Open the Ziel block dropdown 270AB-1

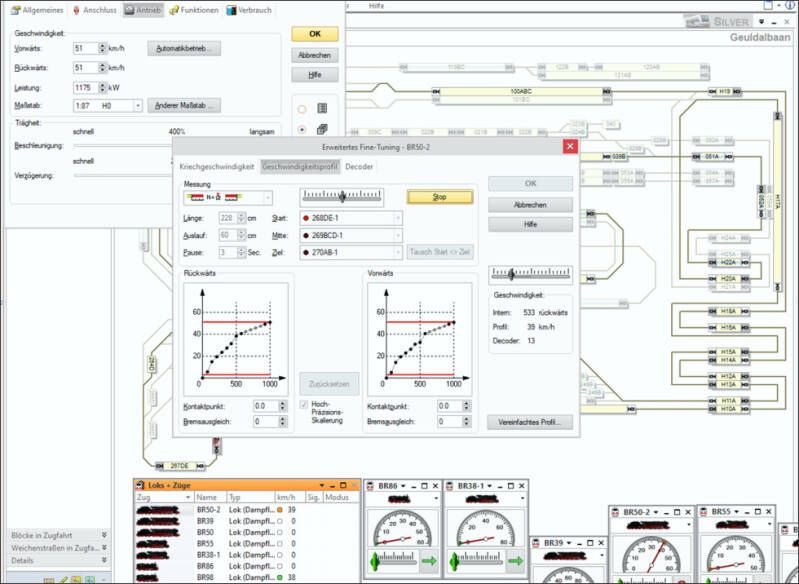coord(398,252)
